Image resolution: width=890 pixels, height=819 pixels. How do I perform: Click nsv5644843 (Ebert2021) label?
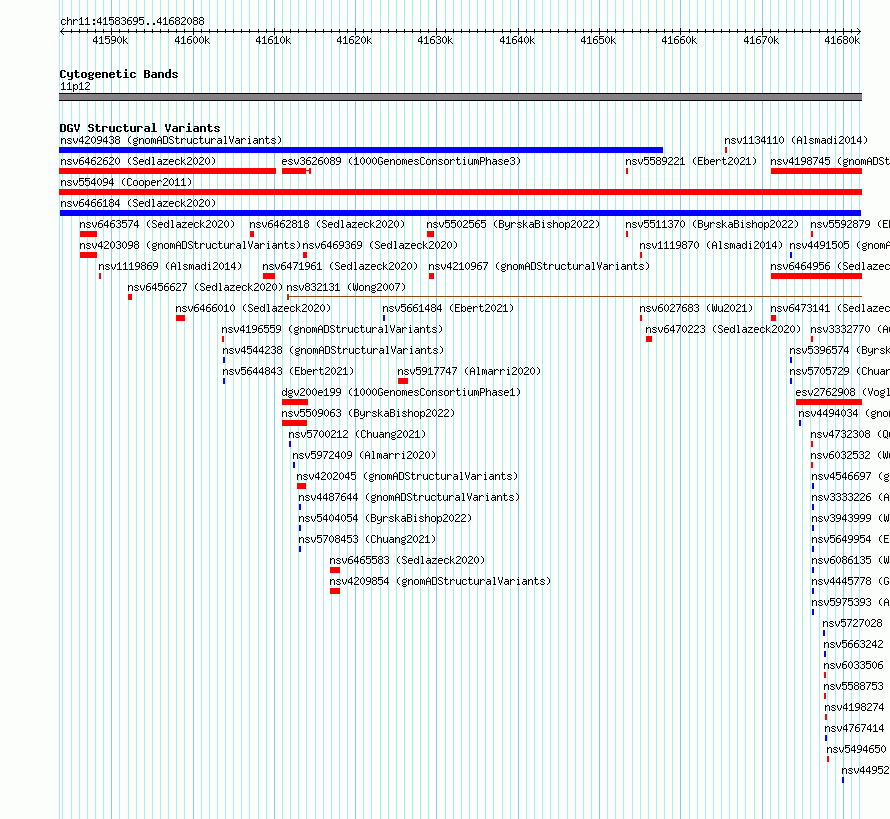(288, 371)
